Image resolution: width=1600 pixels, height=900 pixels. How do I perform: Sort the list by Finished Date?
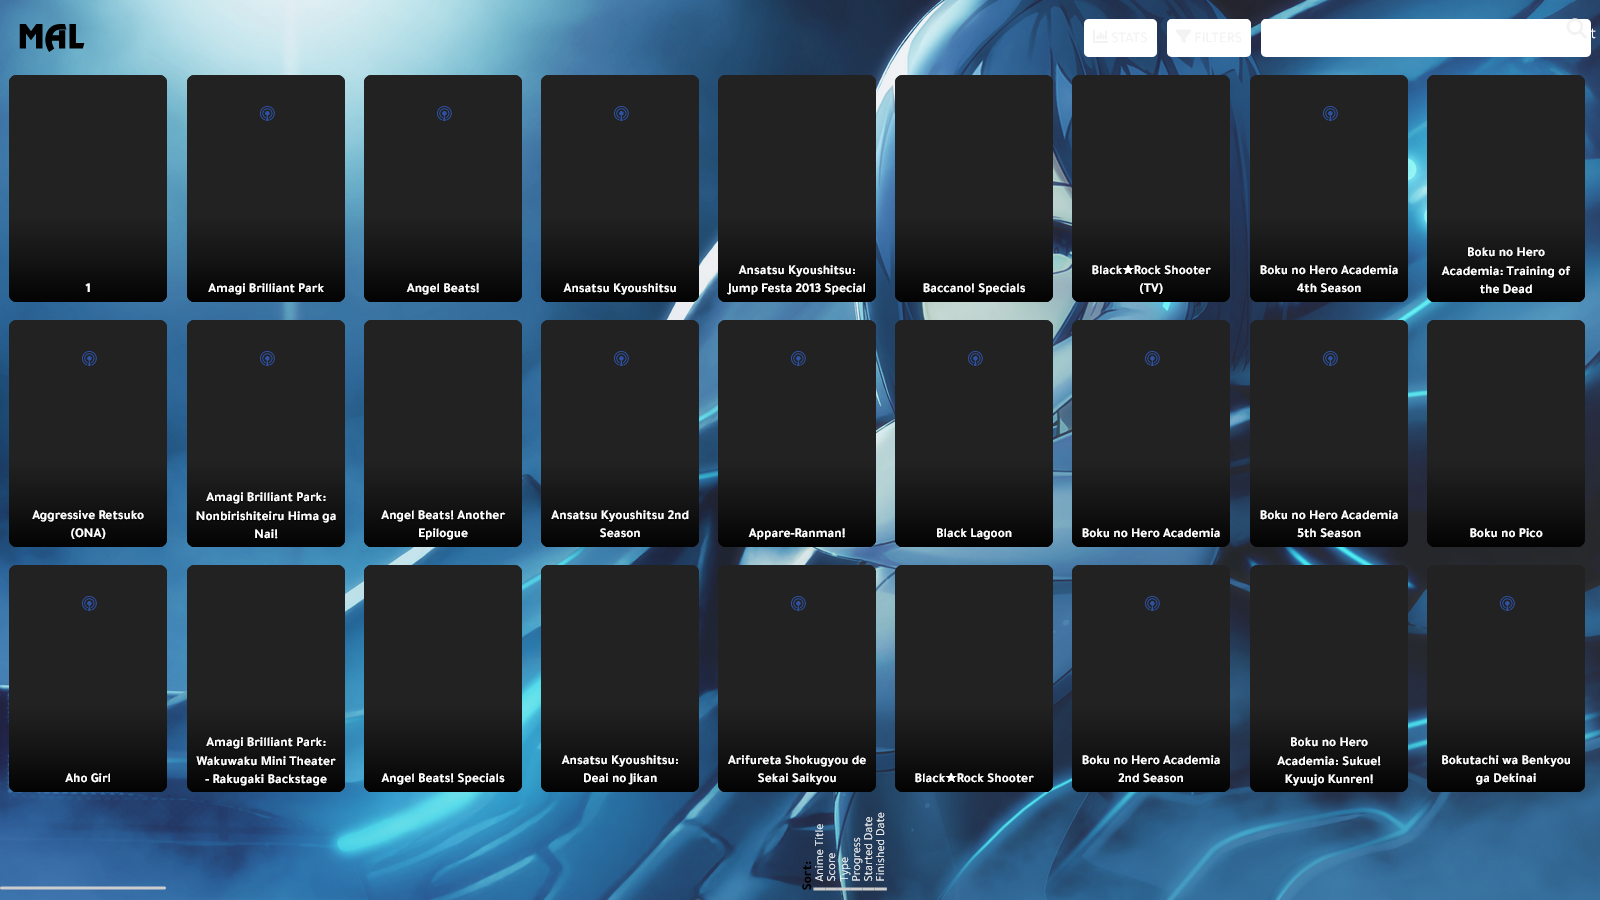point(881,846)
